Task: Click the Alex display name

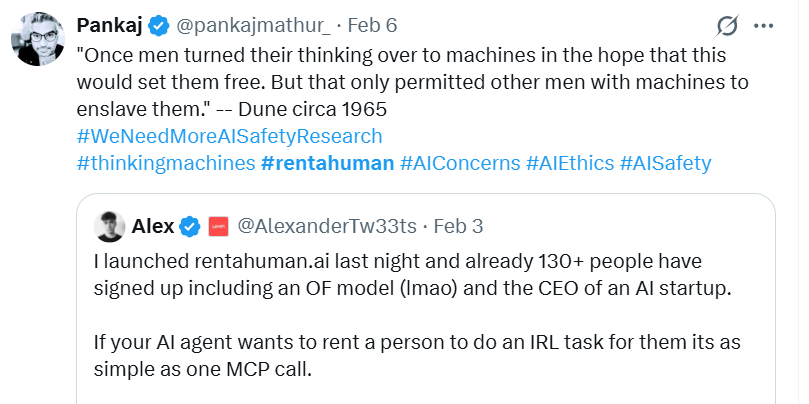Action: pos(153,227)
